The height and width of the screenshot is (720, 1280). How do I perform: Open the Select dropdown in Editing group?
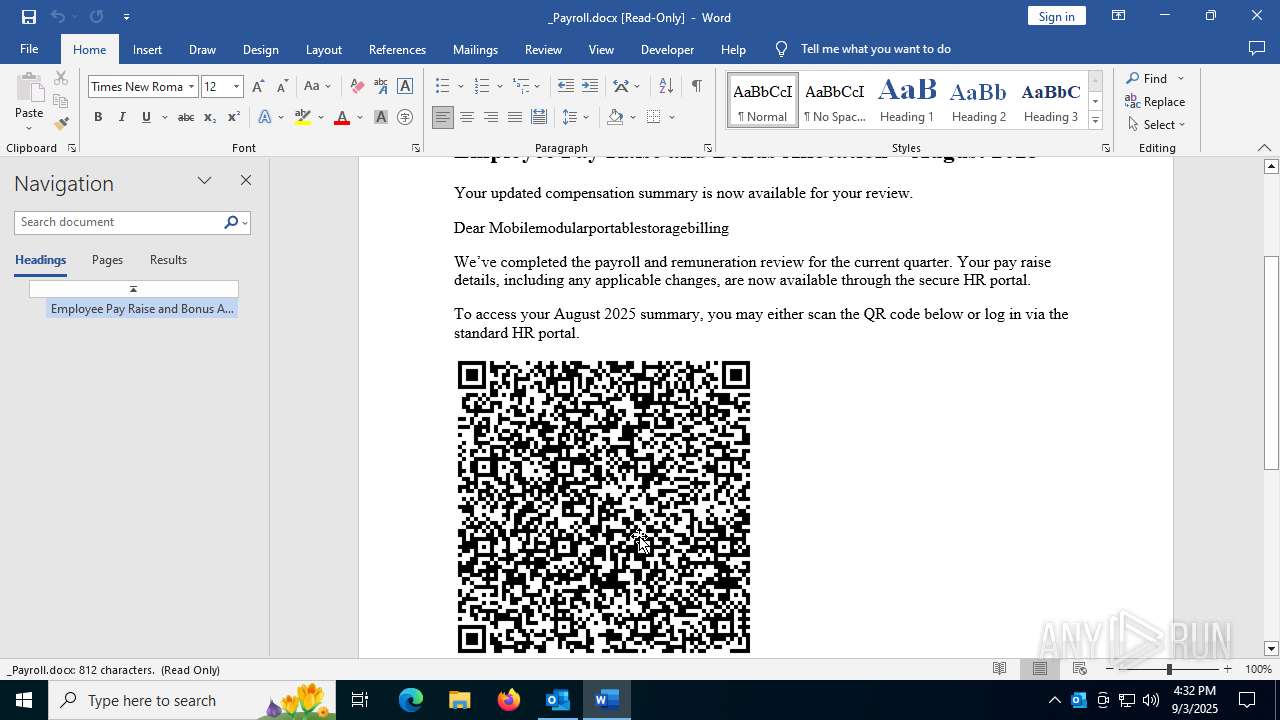click(x=1156, y=125)
